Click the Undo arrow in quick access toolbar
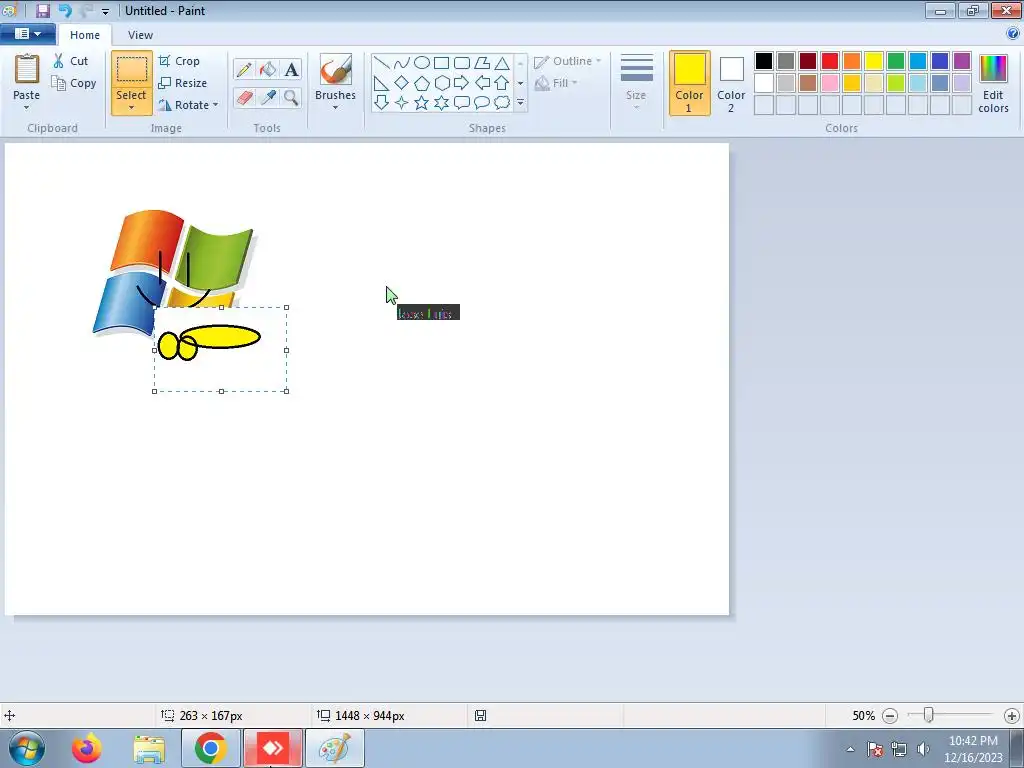Image resolution: width=1024 pixels, height=768 pixels. coord(65,10)
